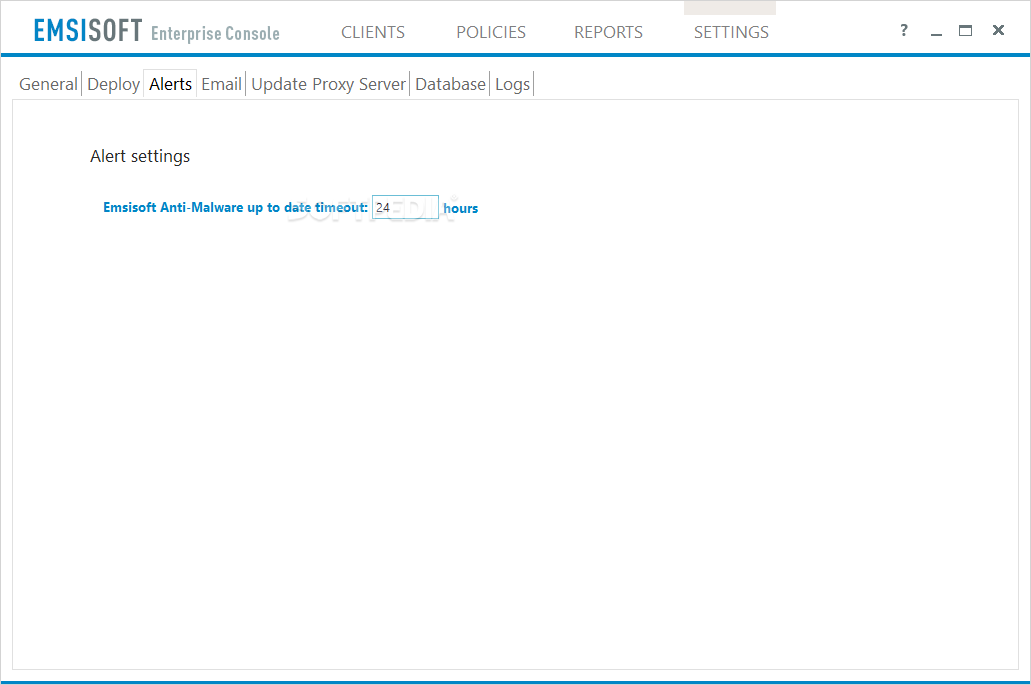Open the REPORTS section
This screenshot has height=685, width=1031.
pyautogui.click(x=608, y=32)
